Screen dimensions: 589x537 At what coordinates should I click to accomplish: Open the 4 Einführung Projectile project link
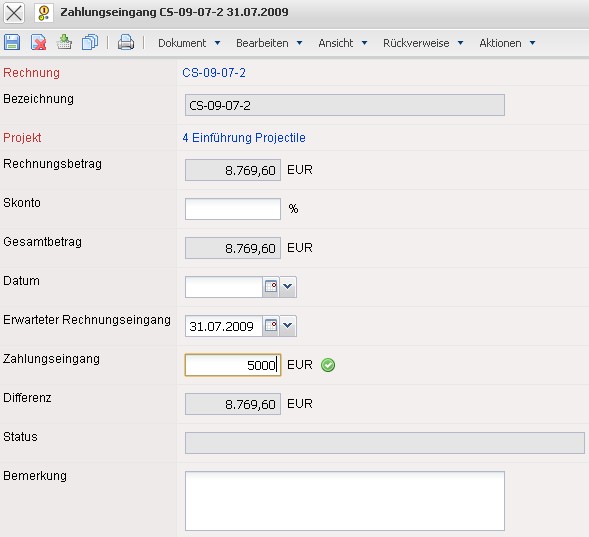point(244,138)
